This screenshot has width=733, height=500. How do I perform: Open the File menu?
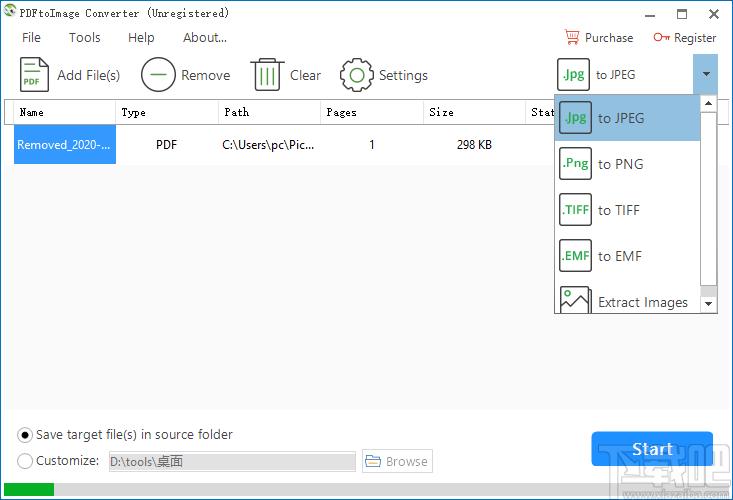coord(31,37)
